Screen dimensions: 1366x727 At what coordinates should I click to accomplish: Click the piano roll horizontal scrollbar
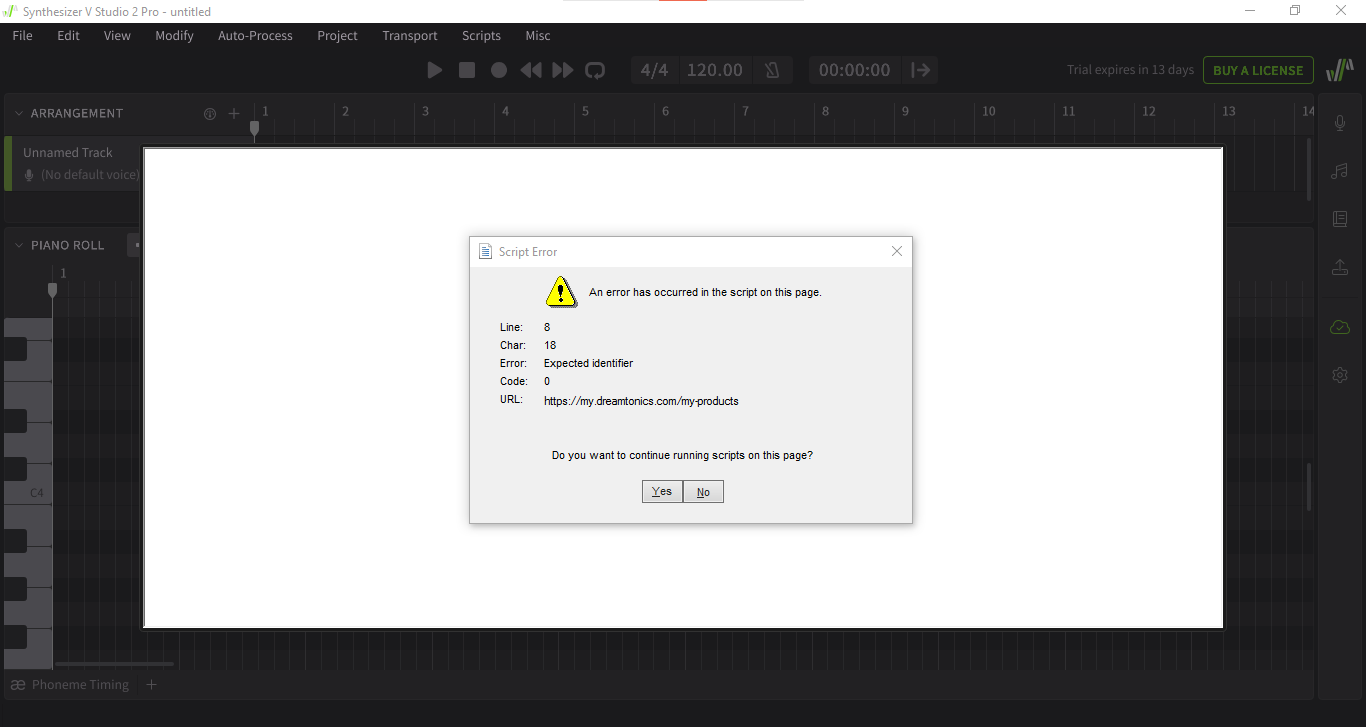pyautogui.click(x=114, y=664)
